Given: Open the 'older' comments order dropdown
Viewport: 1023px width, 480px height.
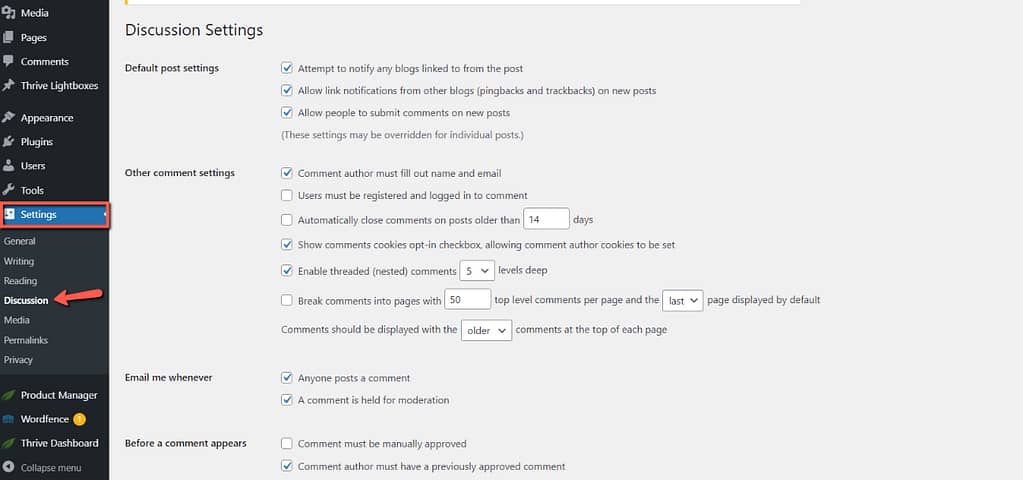Looking at the screenshot, I should (x=486, y=331).
